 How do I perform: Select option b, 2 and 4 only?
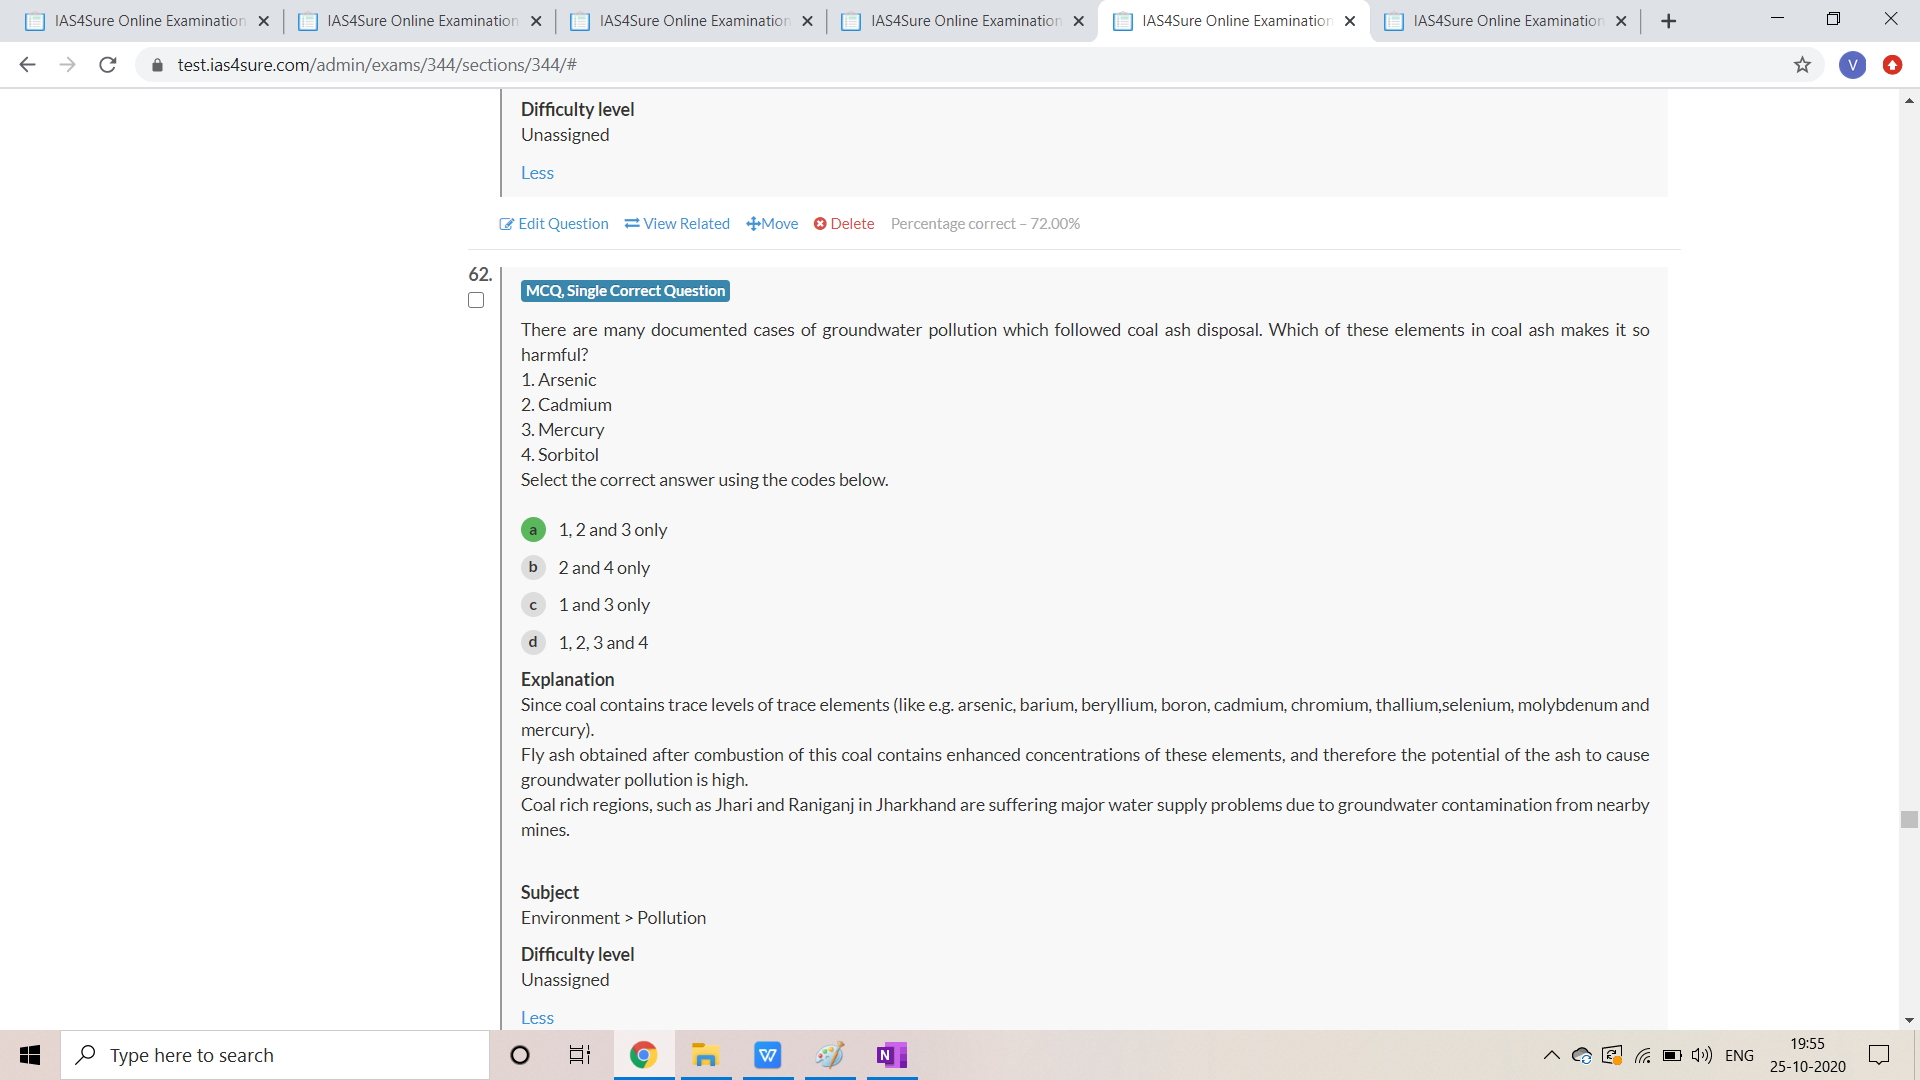[533, 567]
